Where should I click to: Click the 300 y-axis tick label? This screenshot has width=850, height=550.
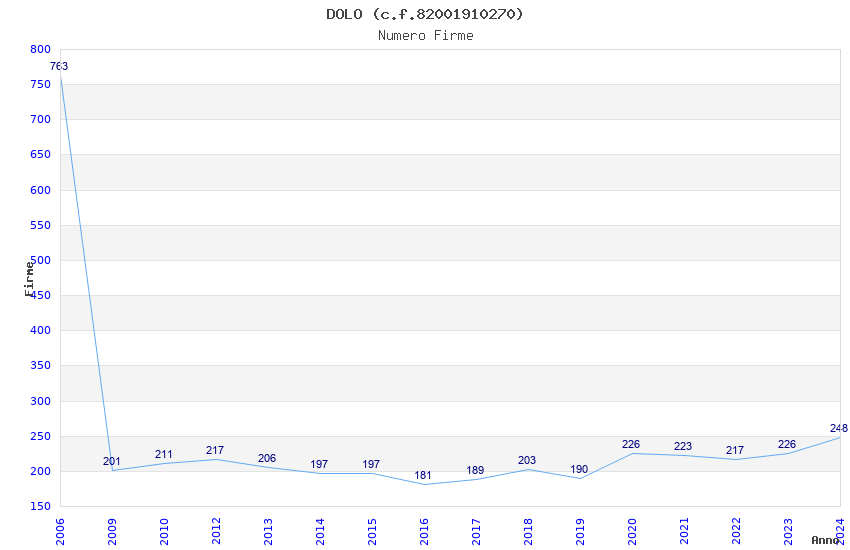[x=41, y=401]
